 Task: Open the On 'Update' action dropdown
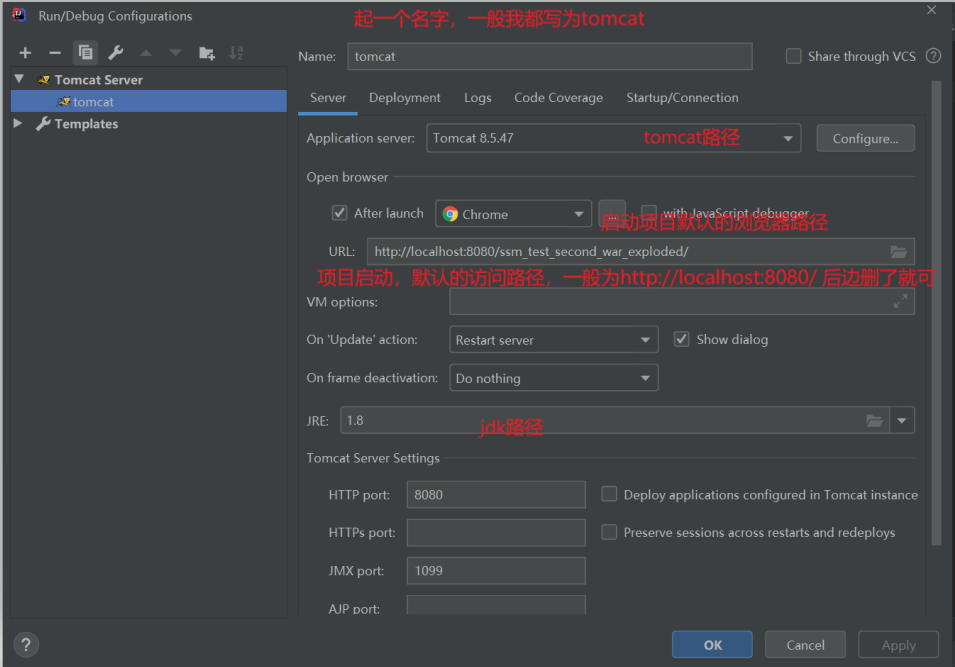[x=645, y=340]
